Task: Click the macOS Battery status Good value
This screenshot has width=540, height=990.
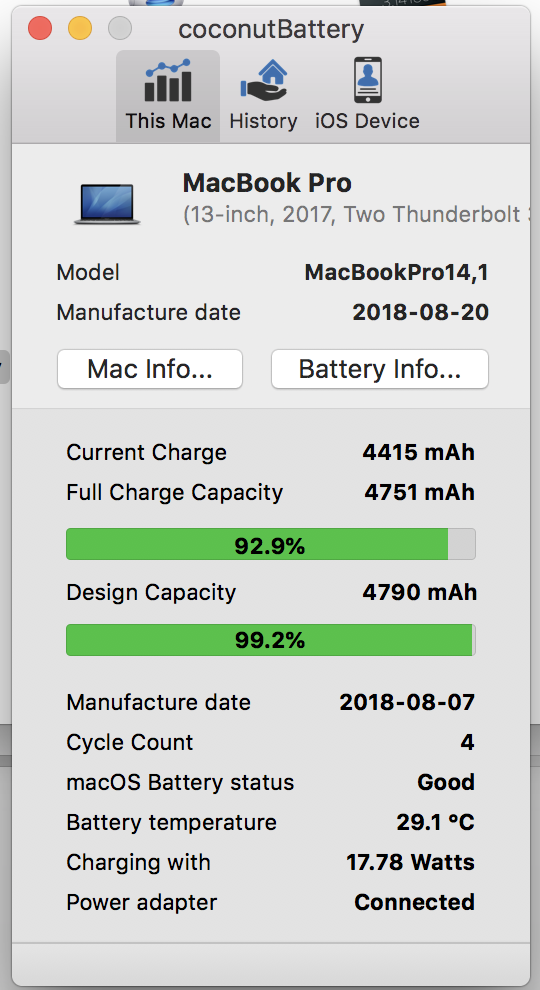Action: [446, 782]
